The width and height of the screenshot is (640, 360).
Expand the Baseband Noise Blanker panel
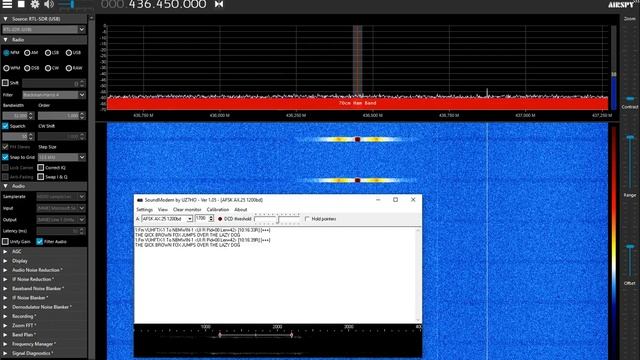tap(5, 289)
